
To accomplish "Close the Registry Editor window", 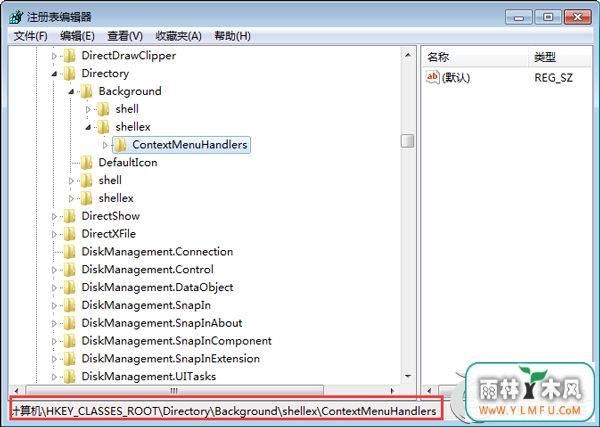I will (x=578, y=17).
